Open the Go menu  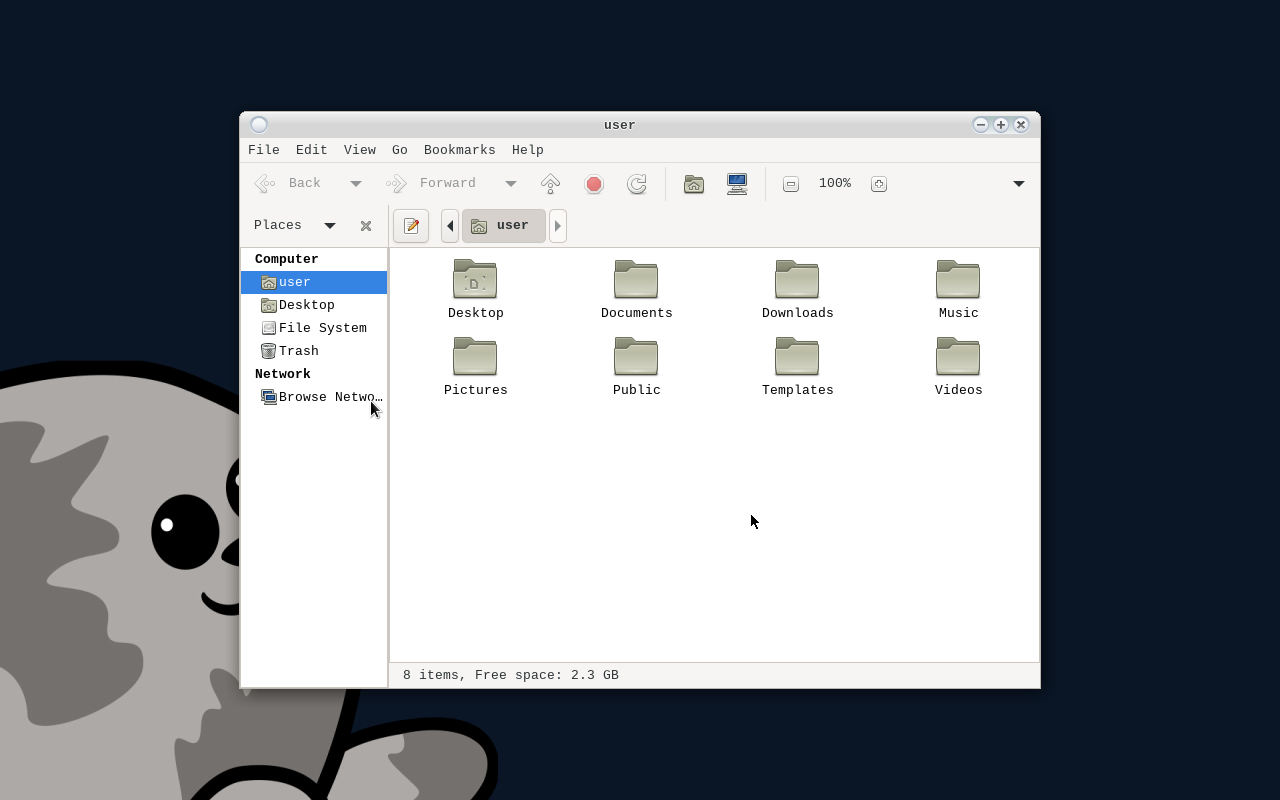coord(400,150)
